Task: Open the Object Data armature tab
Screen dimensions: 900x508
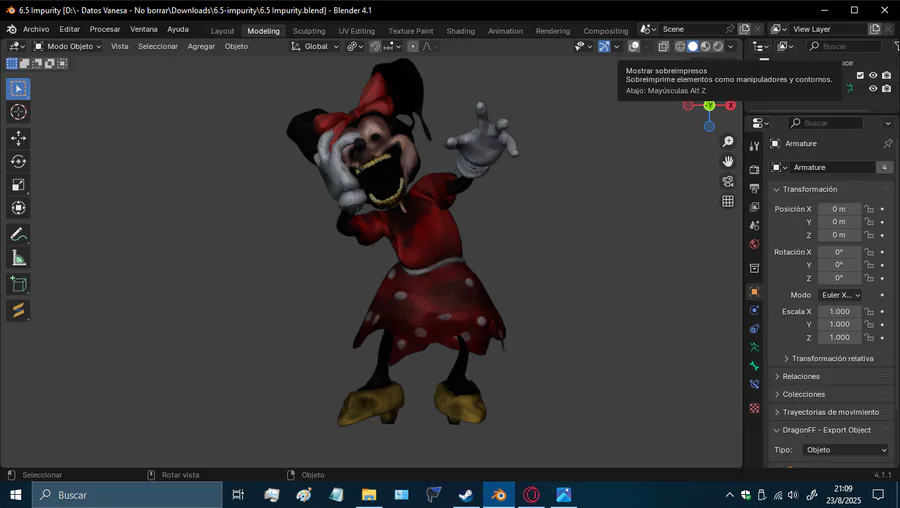Action: 754,347
